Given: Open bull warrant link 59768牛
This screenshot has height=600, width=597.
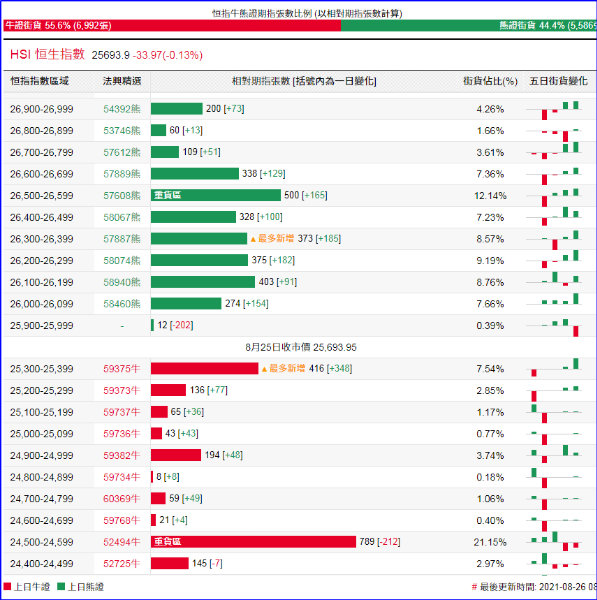Looking at the screenshot, I should point(122,520).
